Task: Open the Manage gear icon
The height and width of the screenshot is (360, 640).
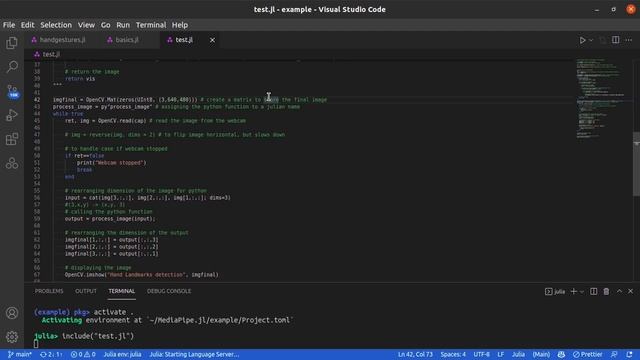Action: [x=12, y=337]
